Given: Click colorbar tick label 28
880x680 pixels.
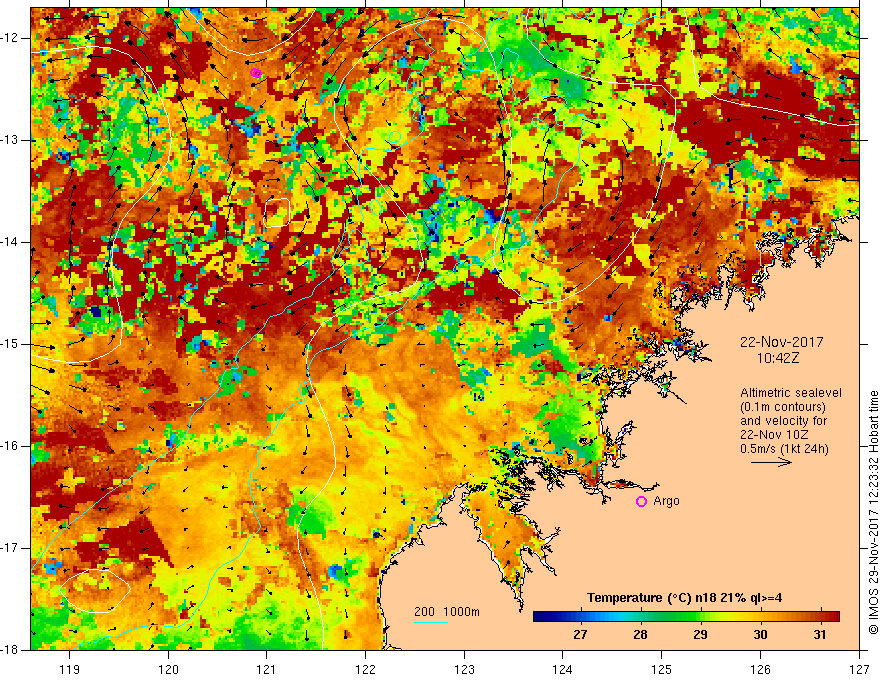Looking at the screenshot, I should click(x=640, y=635).
